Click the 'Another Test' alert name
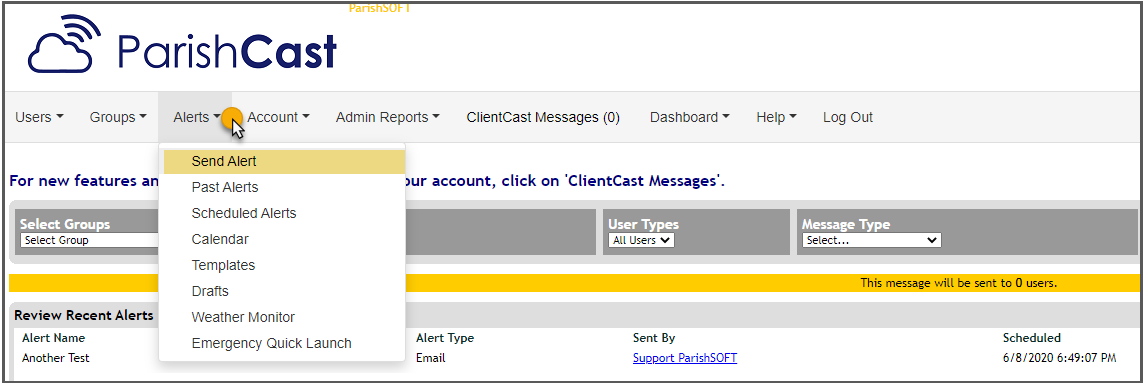 coord(55,358)
